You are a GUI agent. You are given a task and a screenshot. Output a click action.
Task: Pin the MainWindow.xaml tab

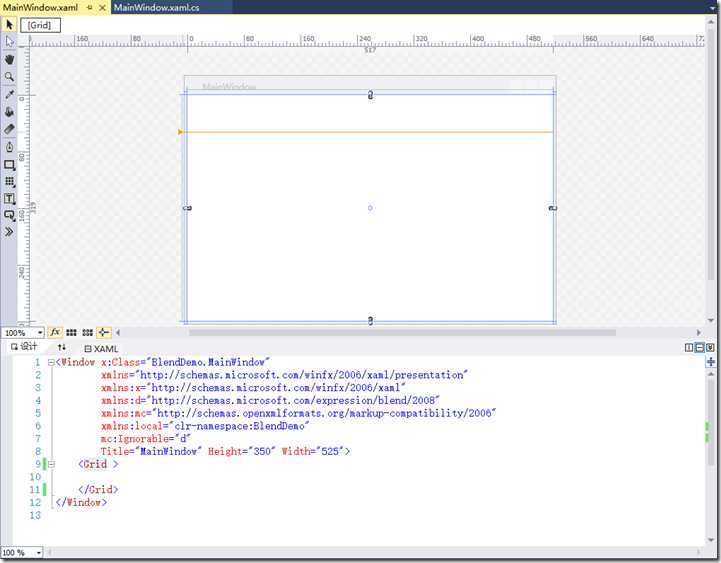(90, 8)
